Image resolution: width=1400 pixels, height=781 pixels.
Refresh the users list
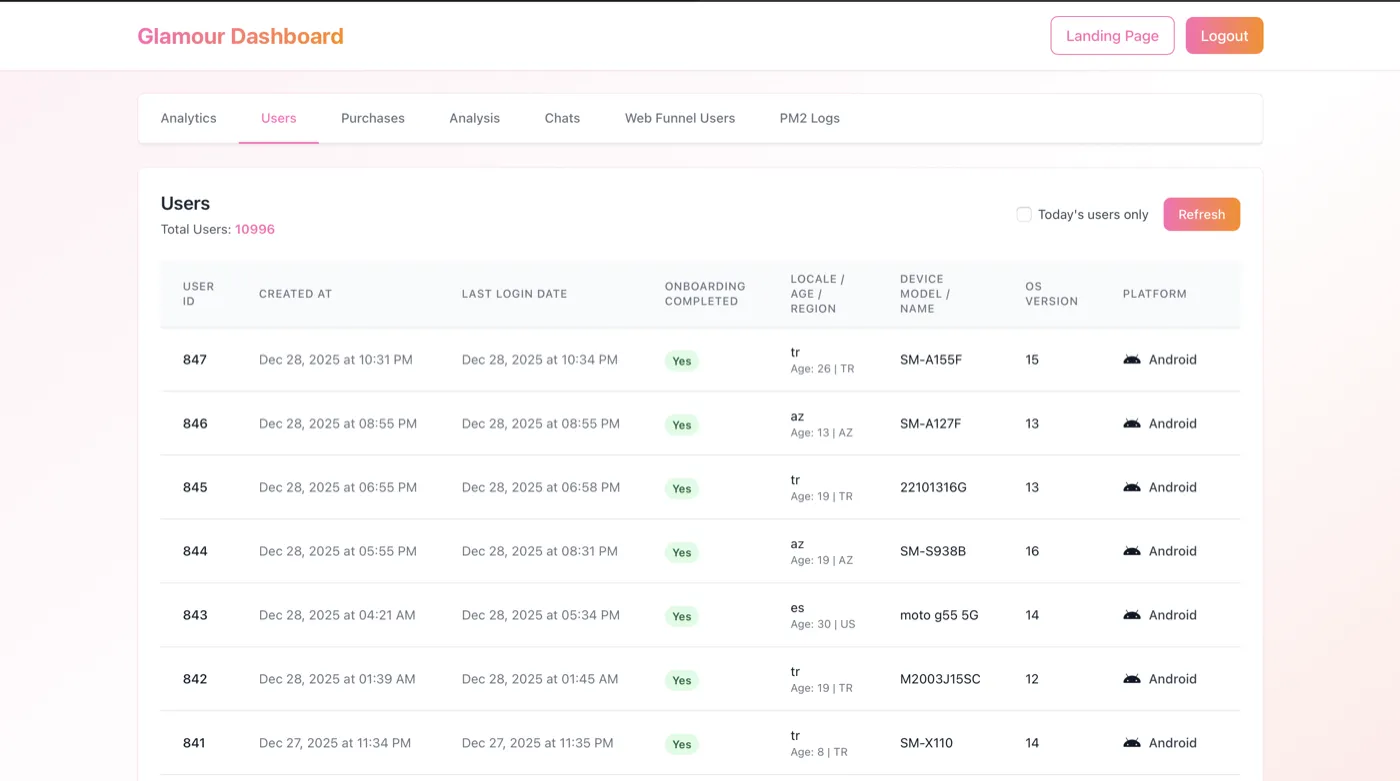coord(1202,214)
